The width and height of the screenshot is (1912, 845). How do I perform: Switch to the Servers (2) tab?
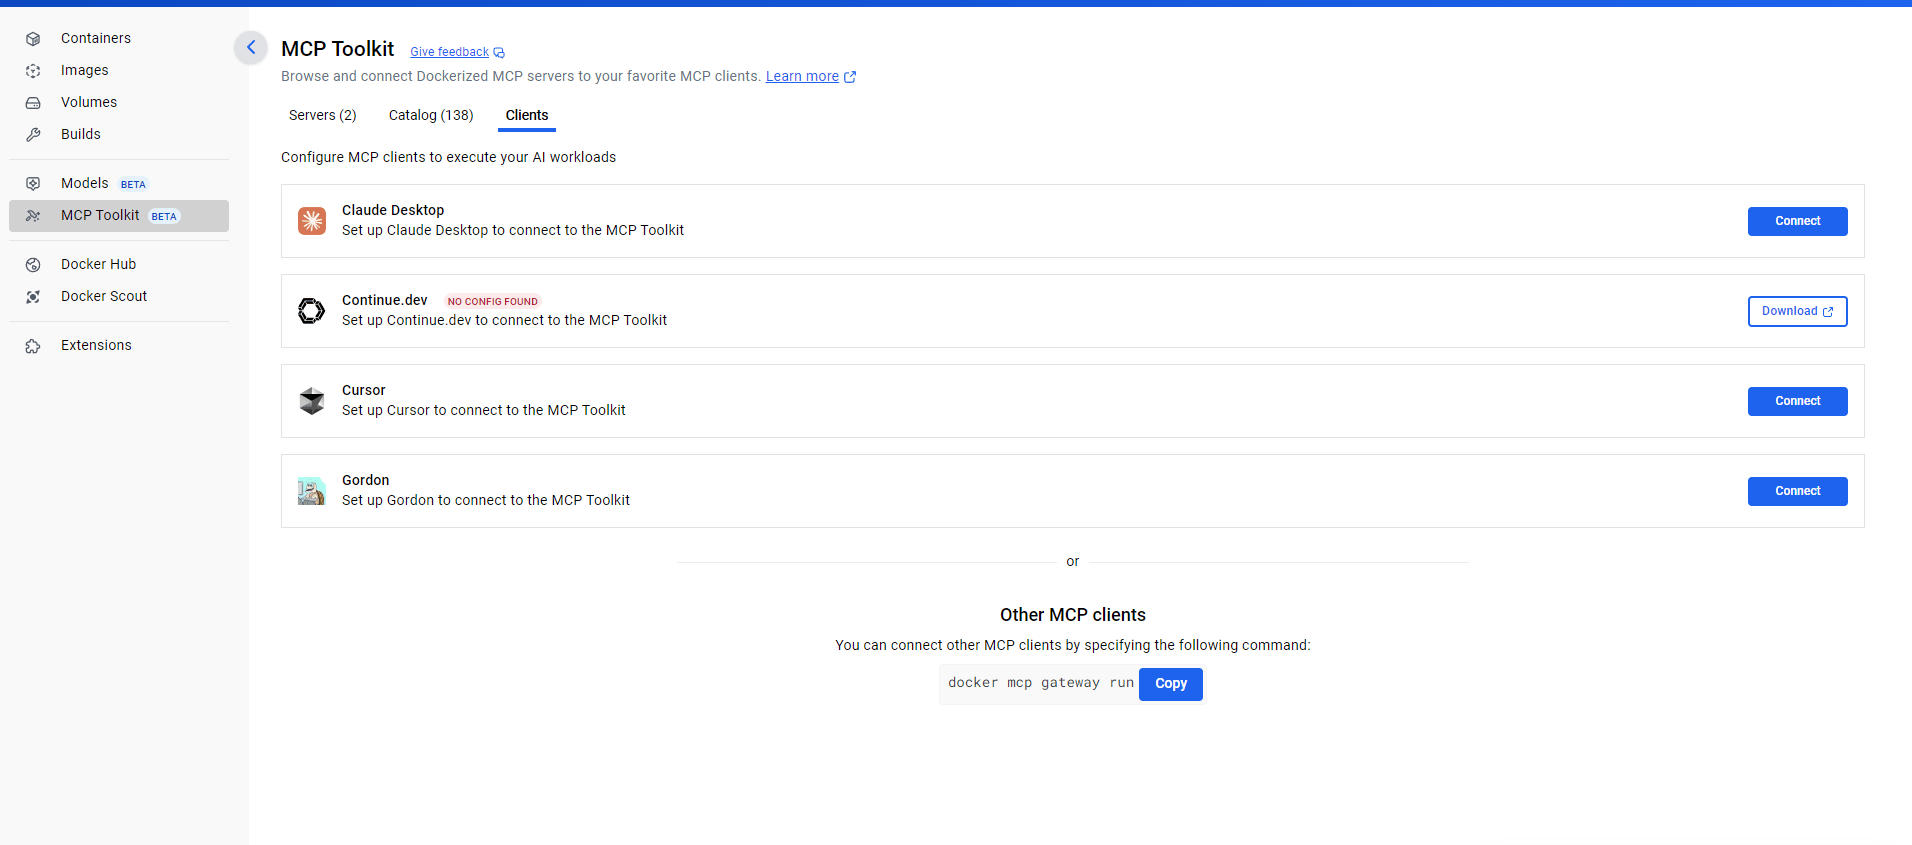pos(323,115)
